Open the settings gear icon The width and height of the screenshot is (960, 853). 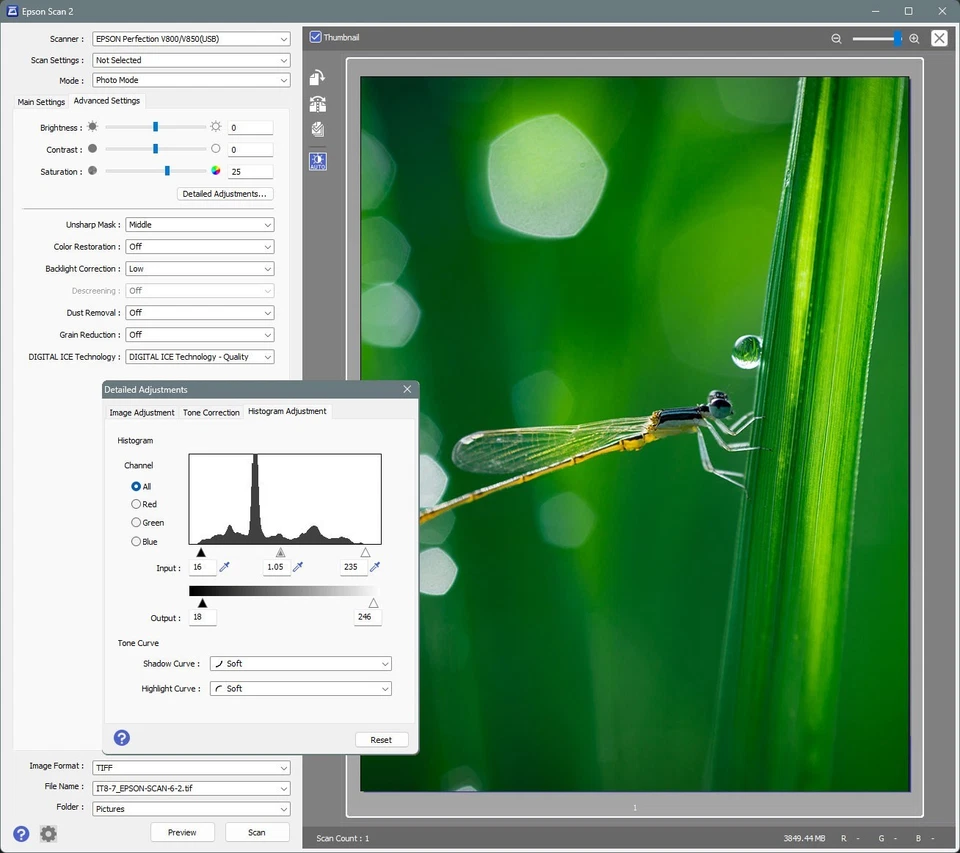48,833
